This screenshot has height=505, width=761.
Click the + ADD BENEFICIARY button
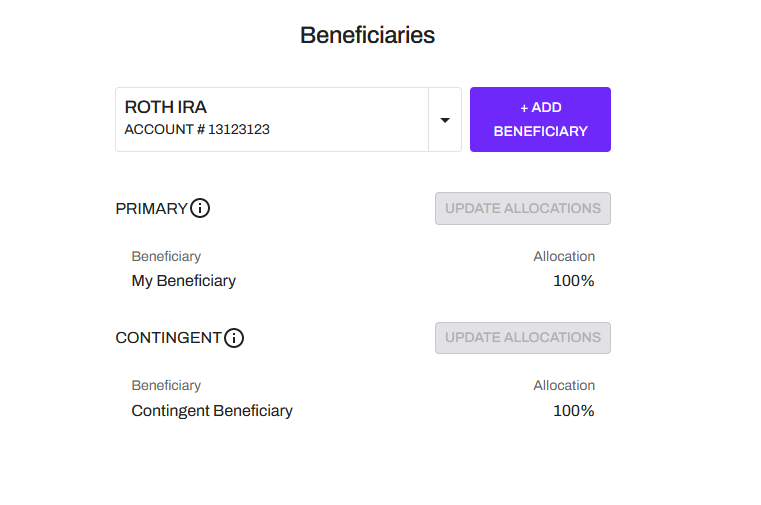540,119
